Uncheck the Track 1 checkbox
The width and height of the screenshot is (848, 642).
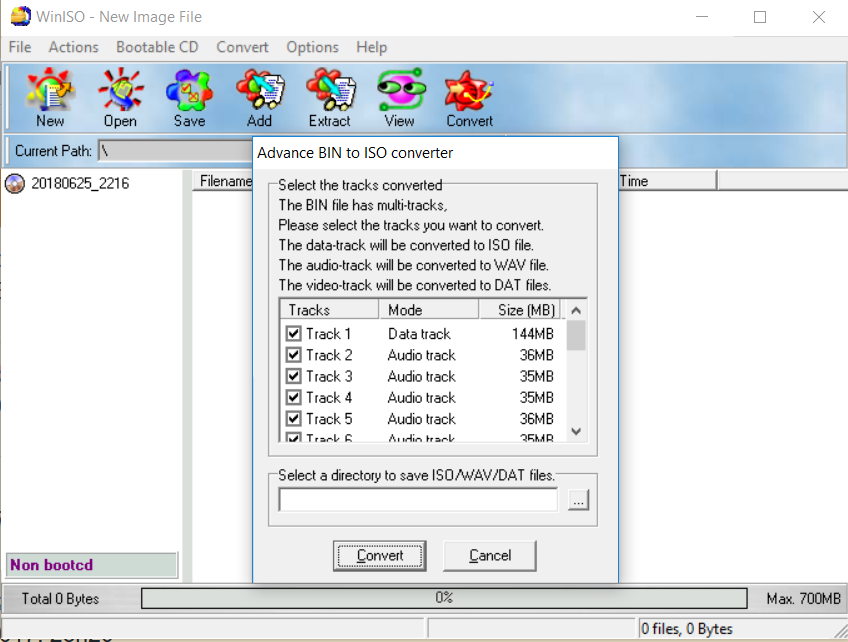click(293, 334)
